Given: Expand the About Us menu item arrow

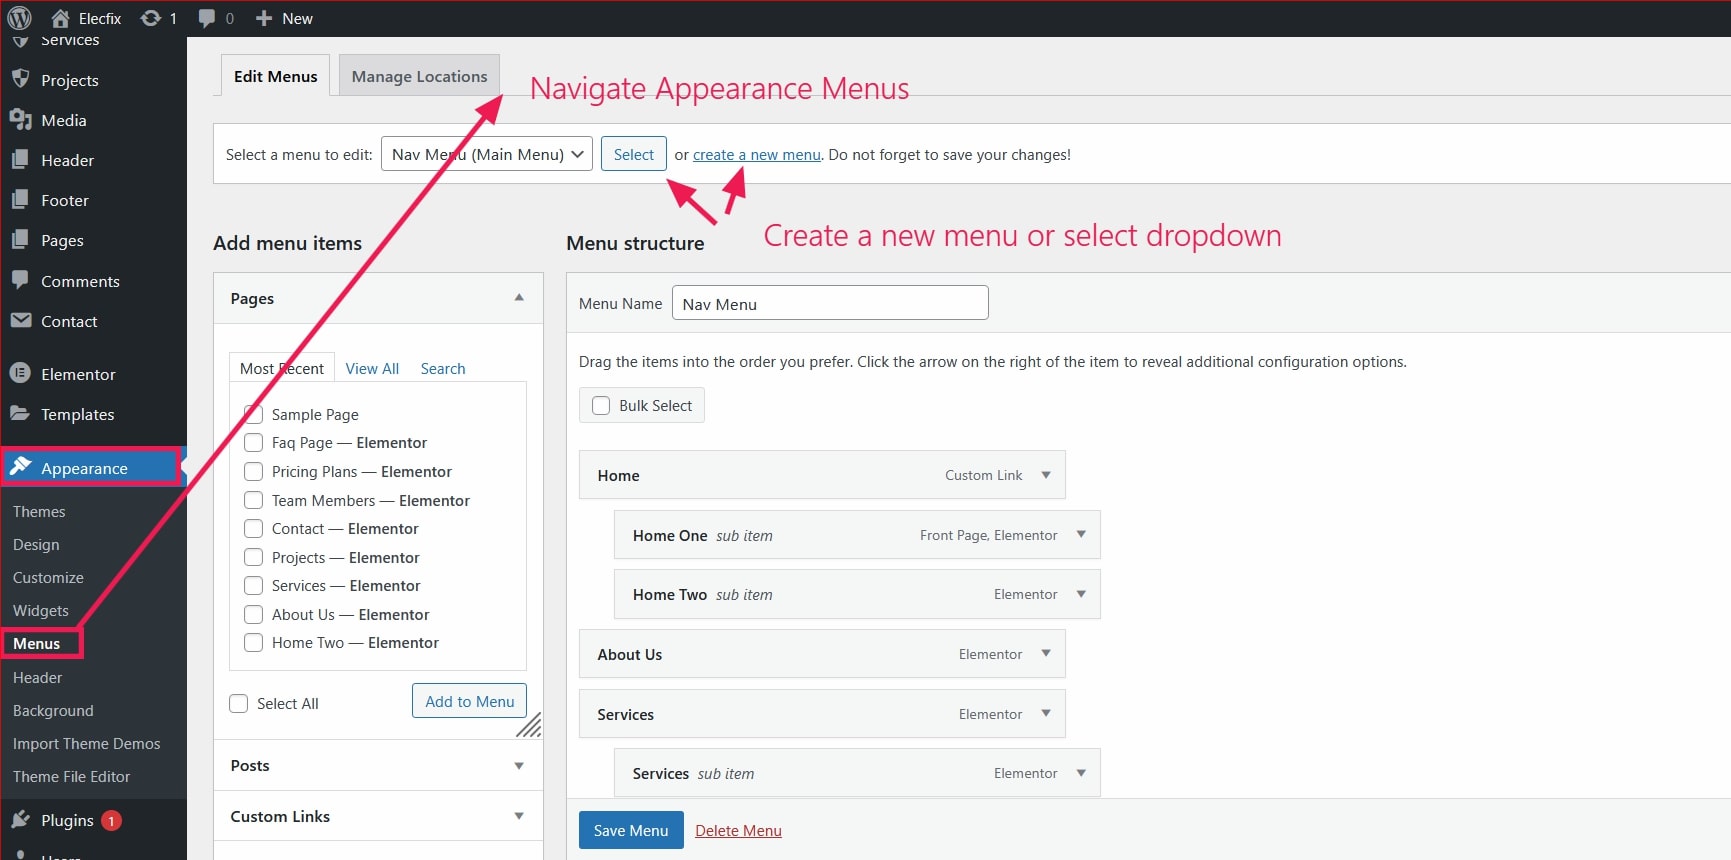Looking at the screenshot, I should [1046, 654].
